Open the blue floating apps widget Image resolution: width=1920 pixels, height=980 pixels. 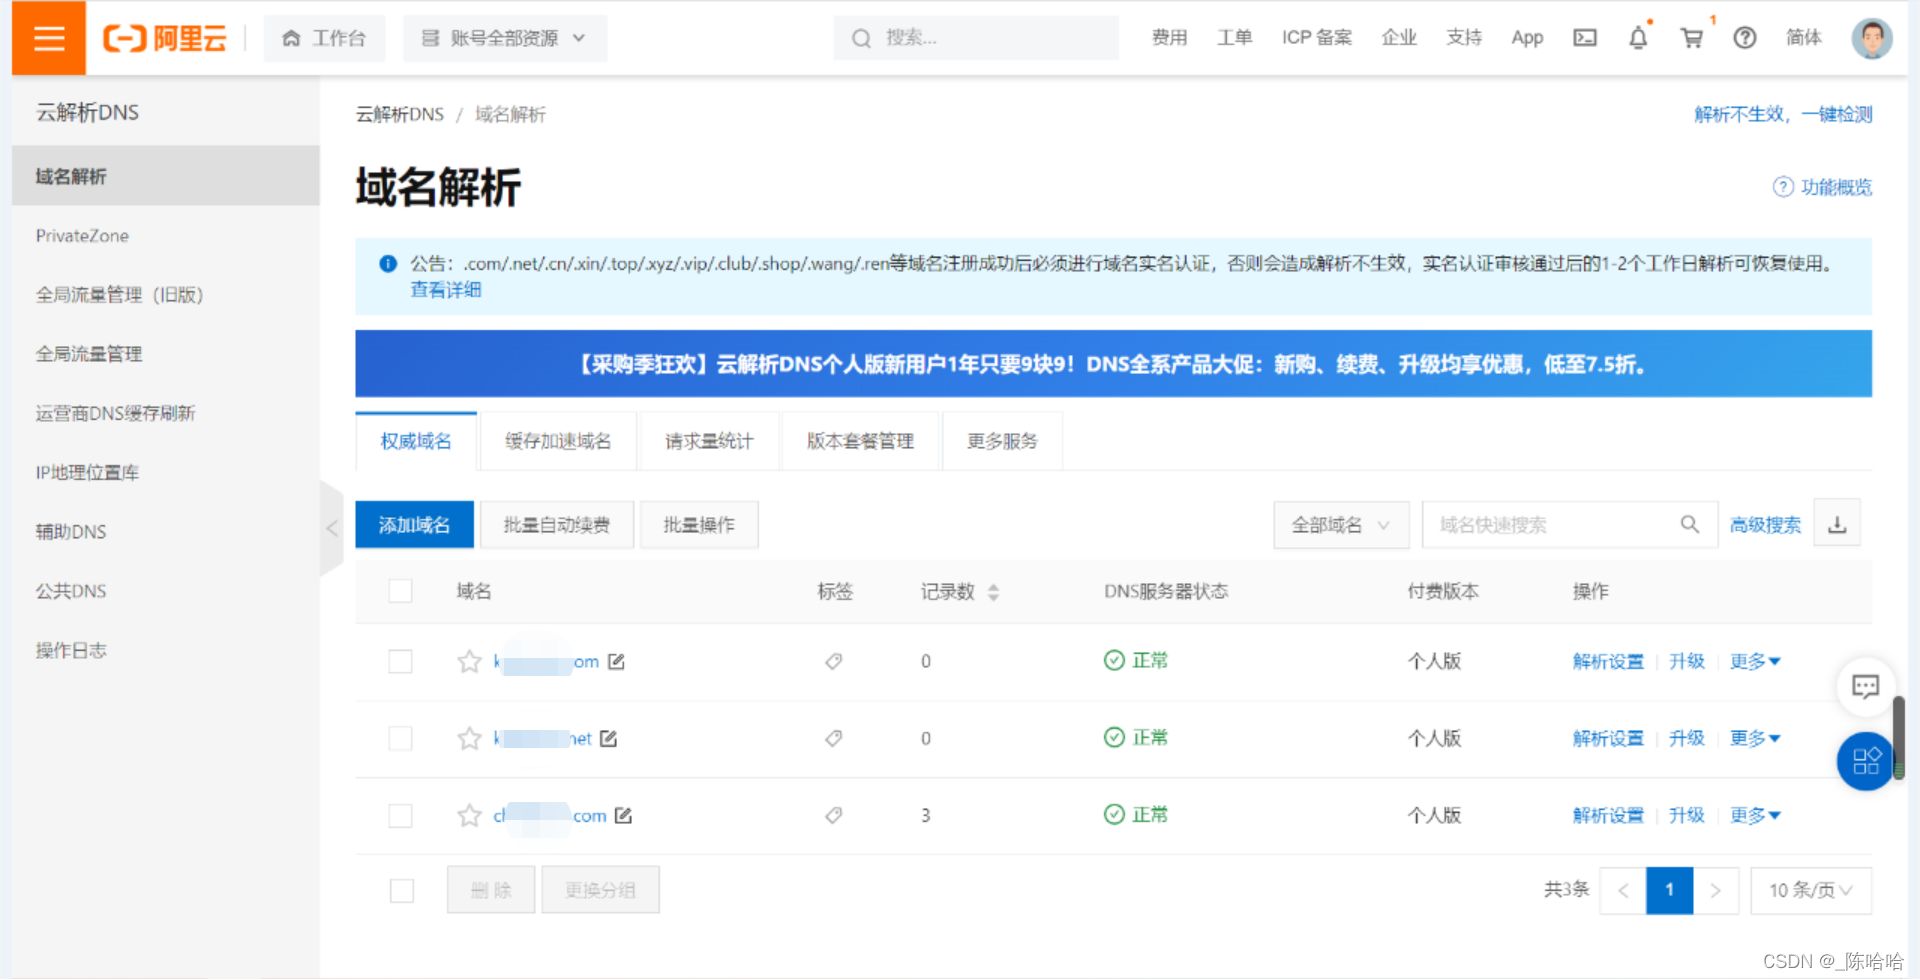pos(1865,762)
